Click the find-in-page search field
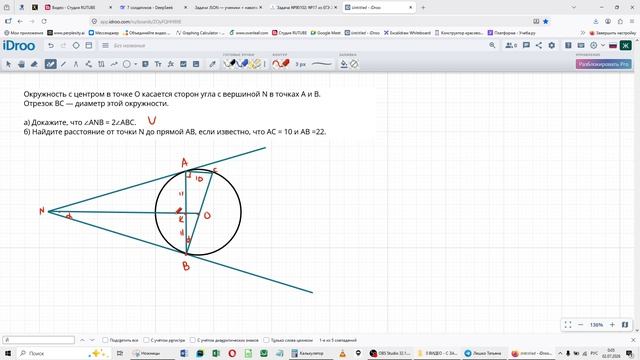Viewport: 640px width, 360px height. (x=39, y=340)
